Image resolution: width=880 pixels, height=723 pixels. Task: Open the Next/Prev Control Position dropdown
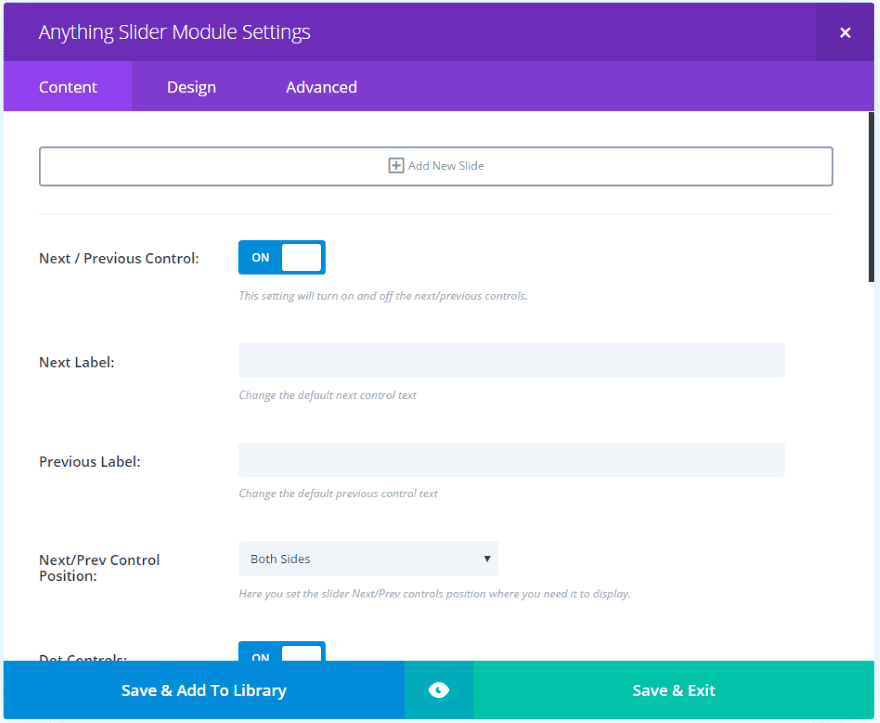(367, 559)
